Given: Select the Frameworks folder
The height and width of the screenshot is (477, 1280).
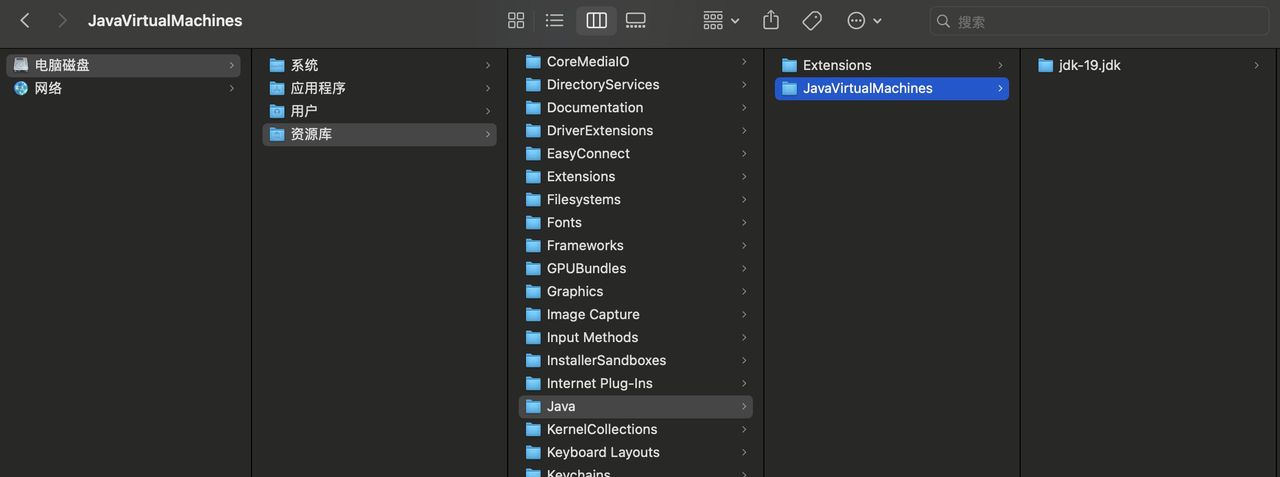Looking at the screenshot, I should [585, 245].
